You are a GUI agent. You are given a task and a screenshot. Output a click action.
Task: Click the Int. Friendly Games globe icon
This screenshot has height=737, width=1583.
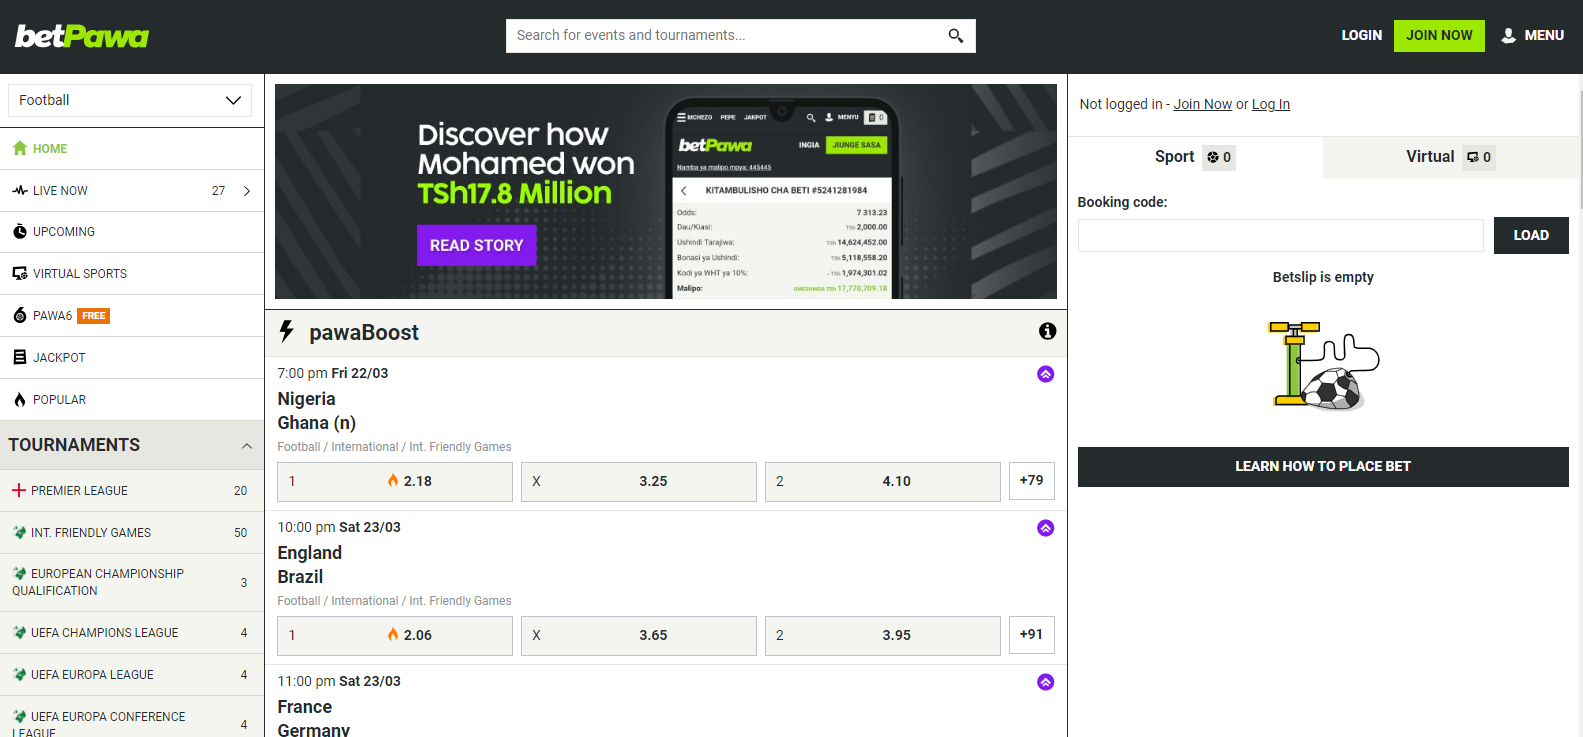click(x=19, y=532)
